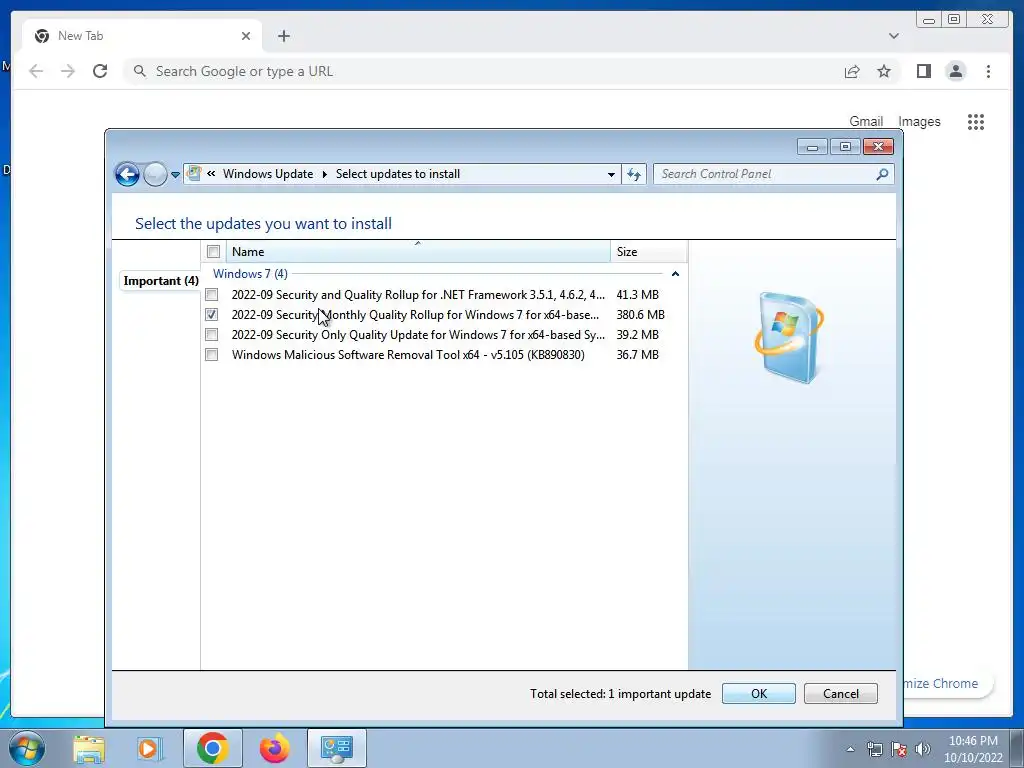Image resolution: width=1024 pixels, height=768 pixels.
Task: Reload the Chrome page
Action: (100, 71)
